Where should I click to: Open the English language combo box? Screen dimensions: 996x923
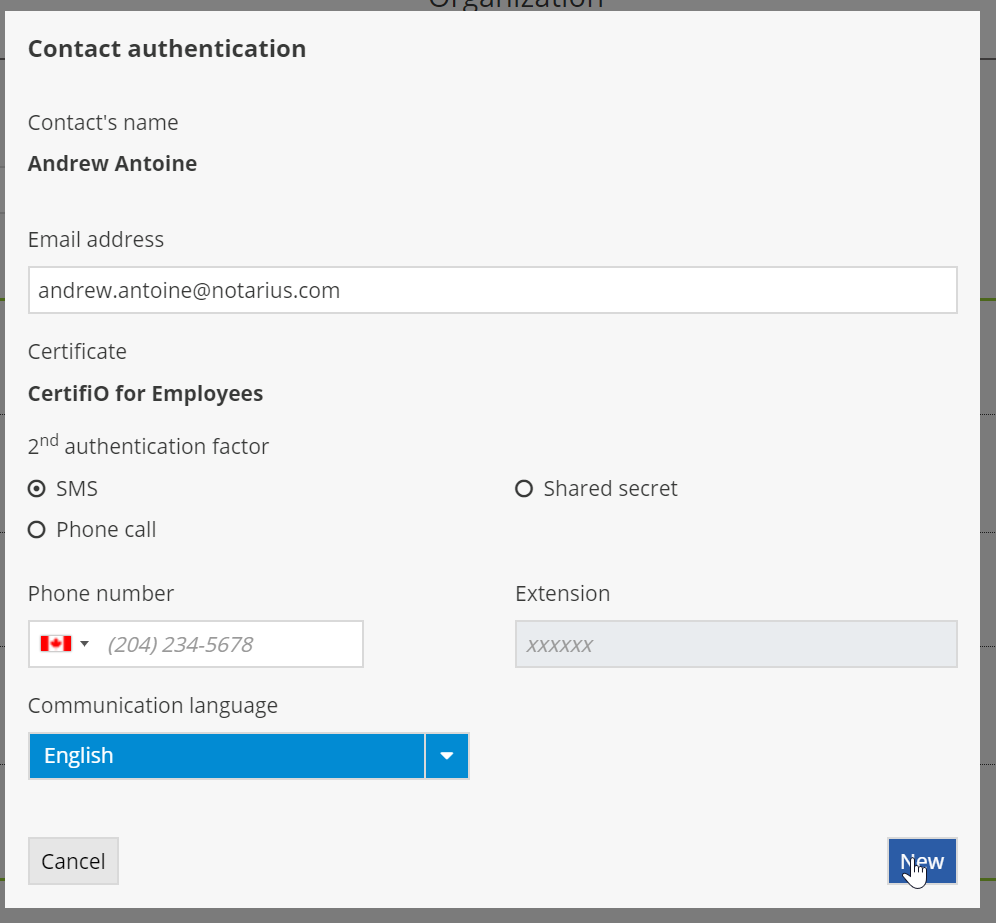[227, 756]
